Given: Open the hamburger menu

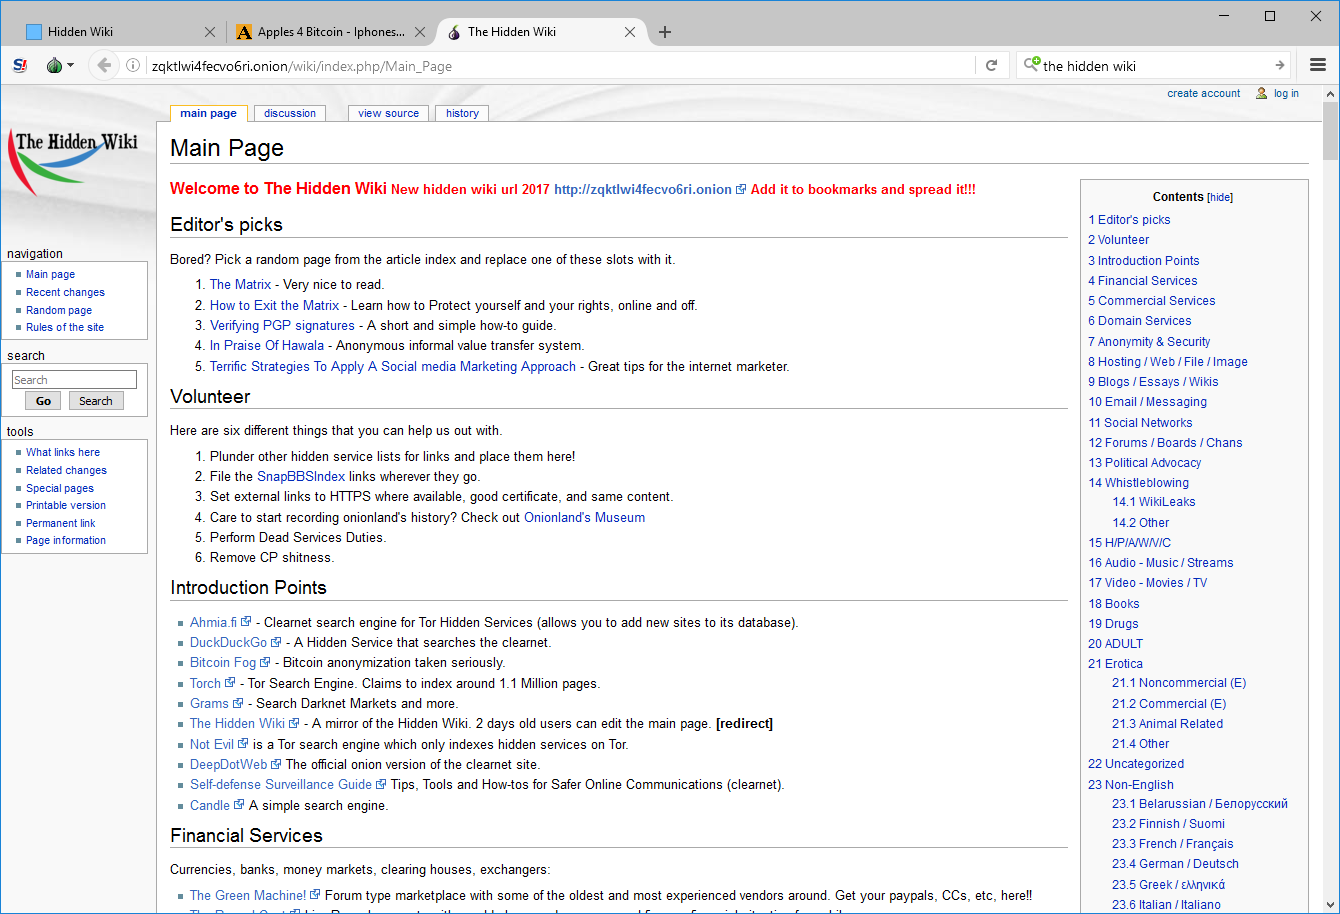Looking at the screenshot, I should point(1318,66).
